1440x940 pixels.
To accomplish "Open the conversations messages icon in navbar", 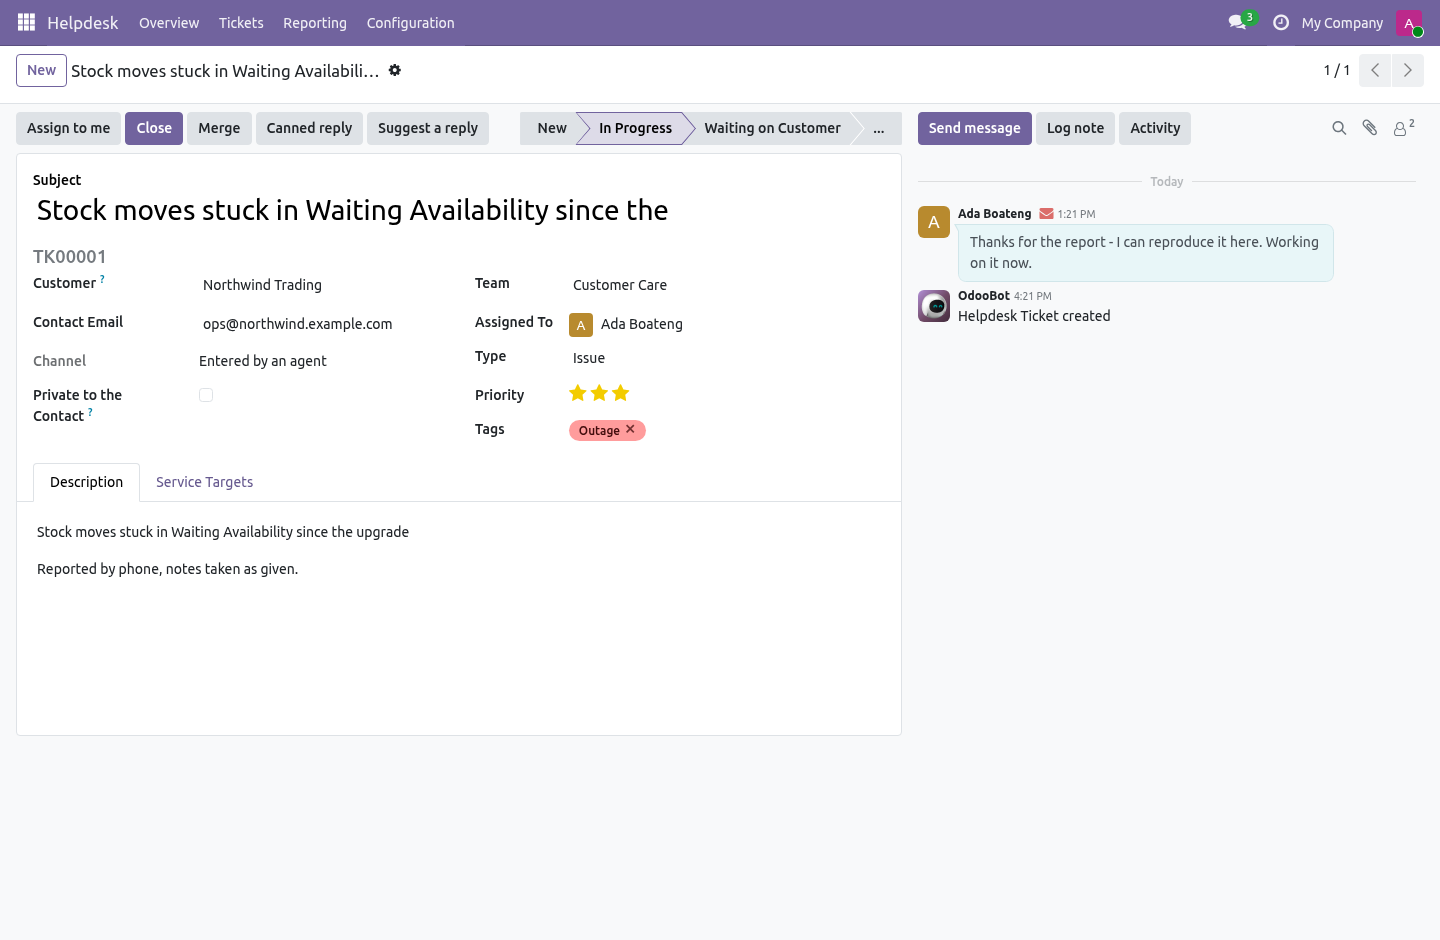I will tap(1237, 22).
